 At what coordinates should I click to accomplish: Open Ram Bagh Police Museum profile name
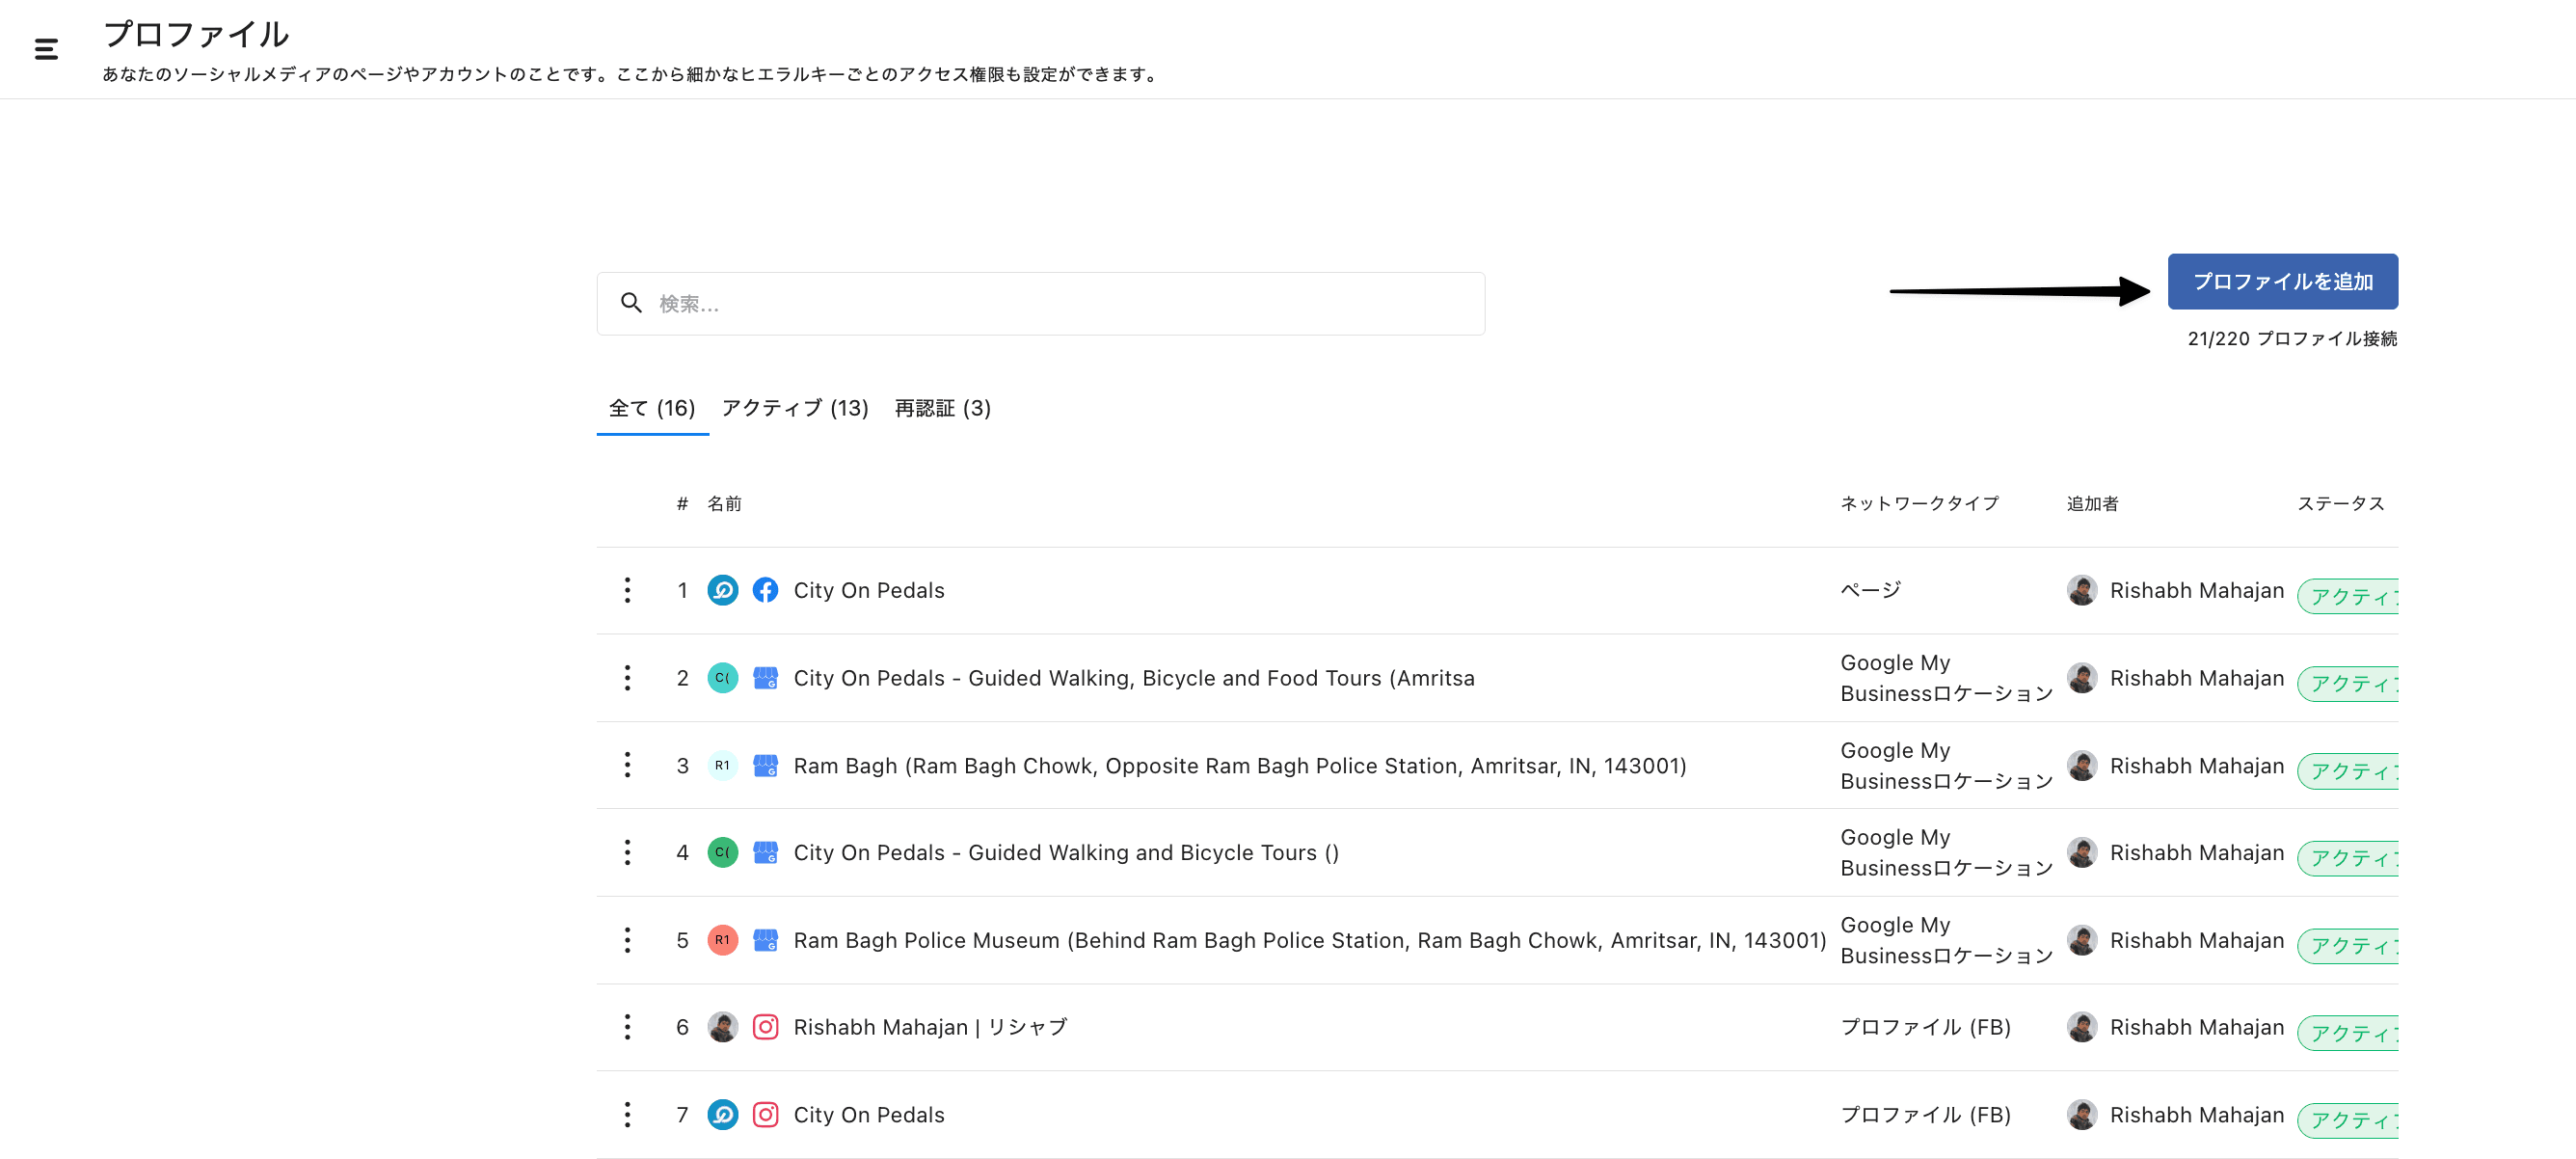1308,940
